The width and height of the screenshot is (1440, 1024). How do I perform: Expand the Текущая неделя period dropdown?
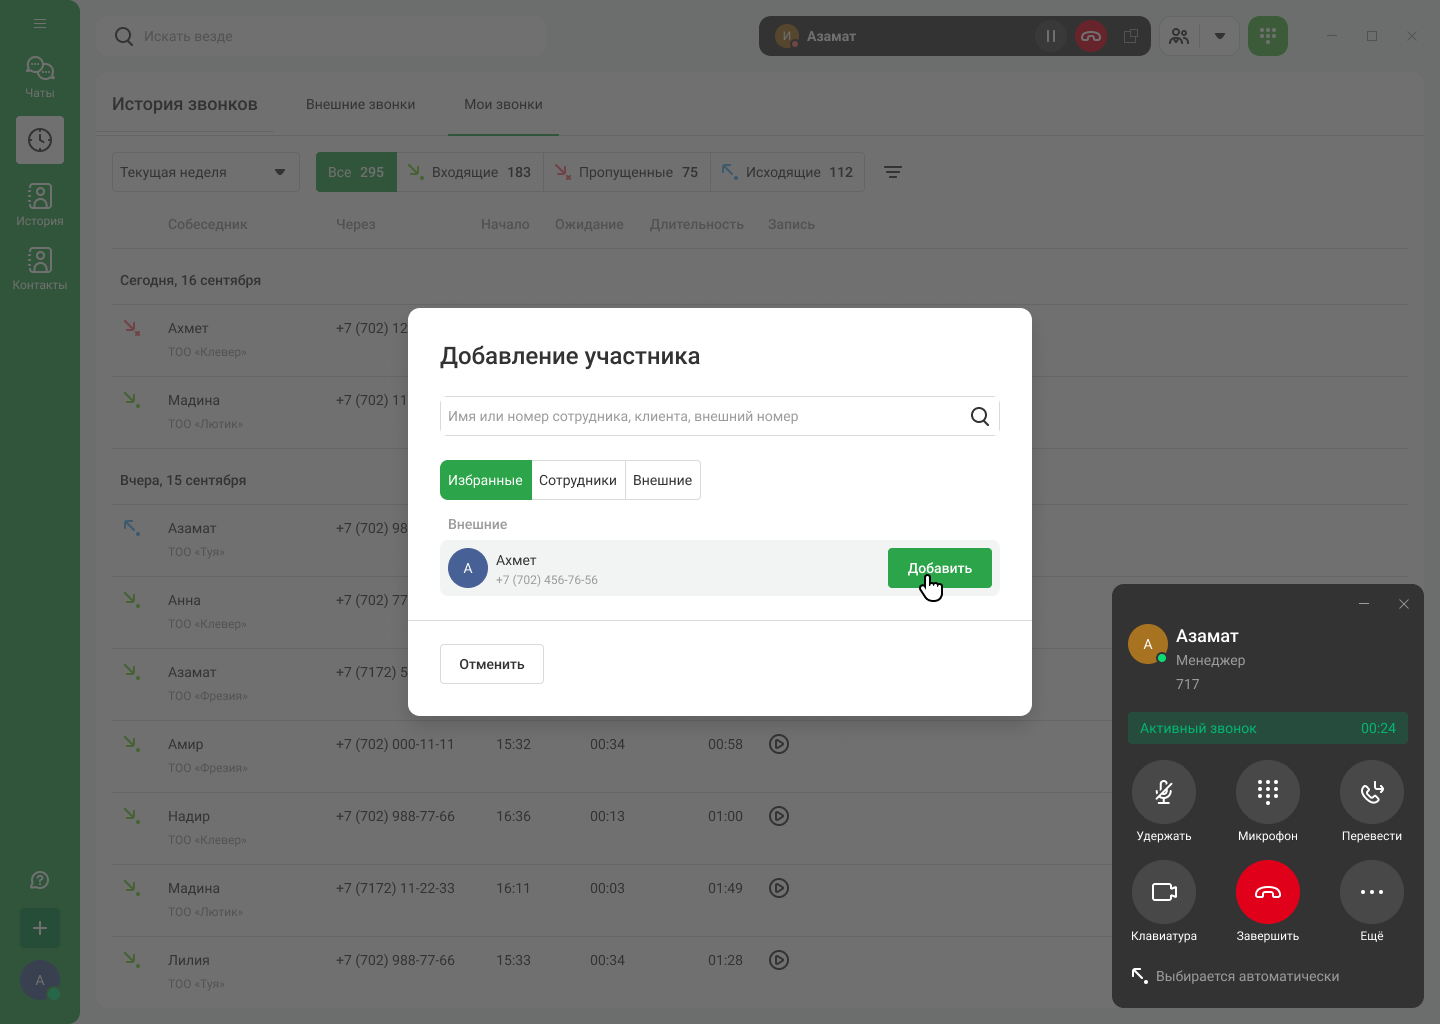click(x=205, y=172)
